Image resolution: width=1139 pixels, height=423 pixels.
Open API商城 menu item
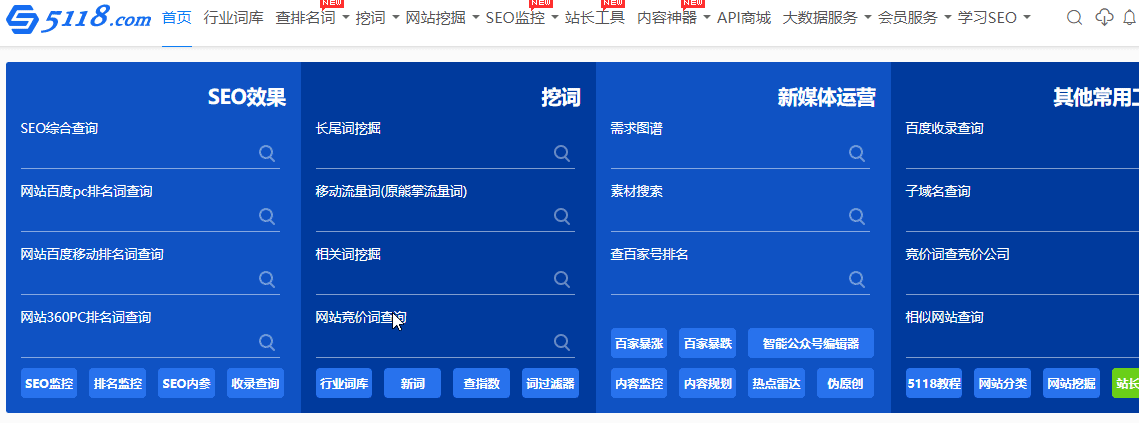[x=744, y=17]
